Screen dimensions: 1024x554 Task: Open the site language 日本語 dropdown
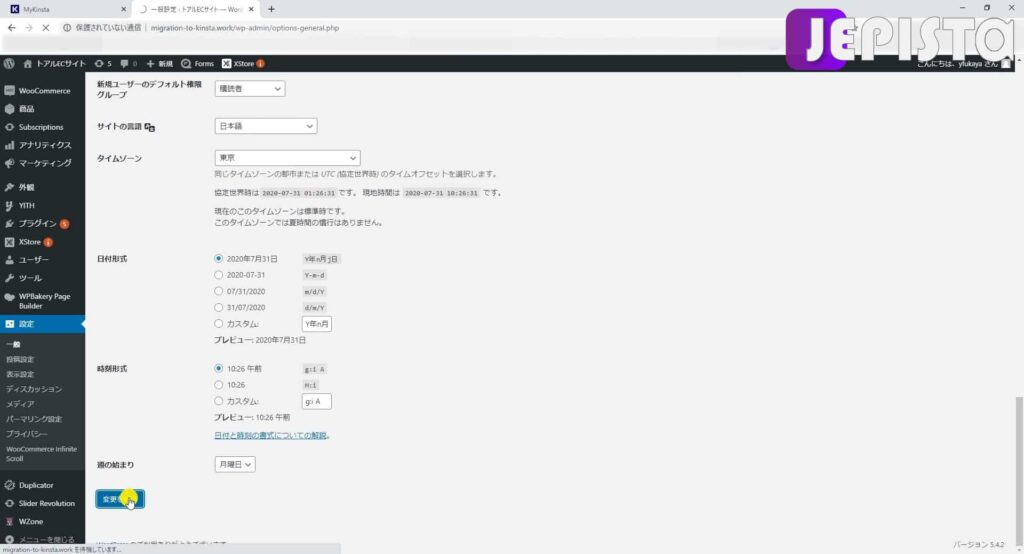click(266, 126)
